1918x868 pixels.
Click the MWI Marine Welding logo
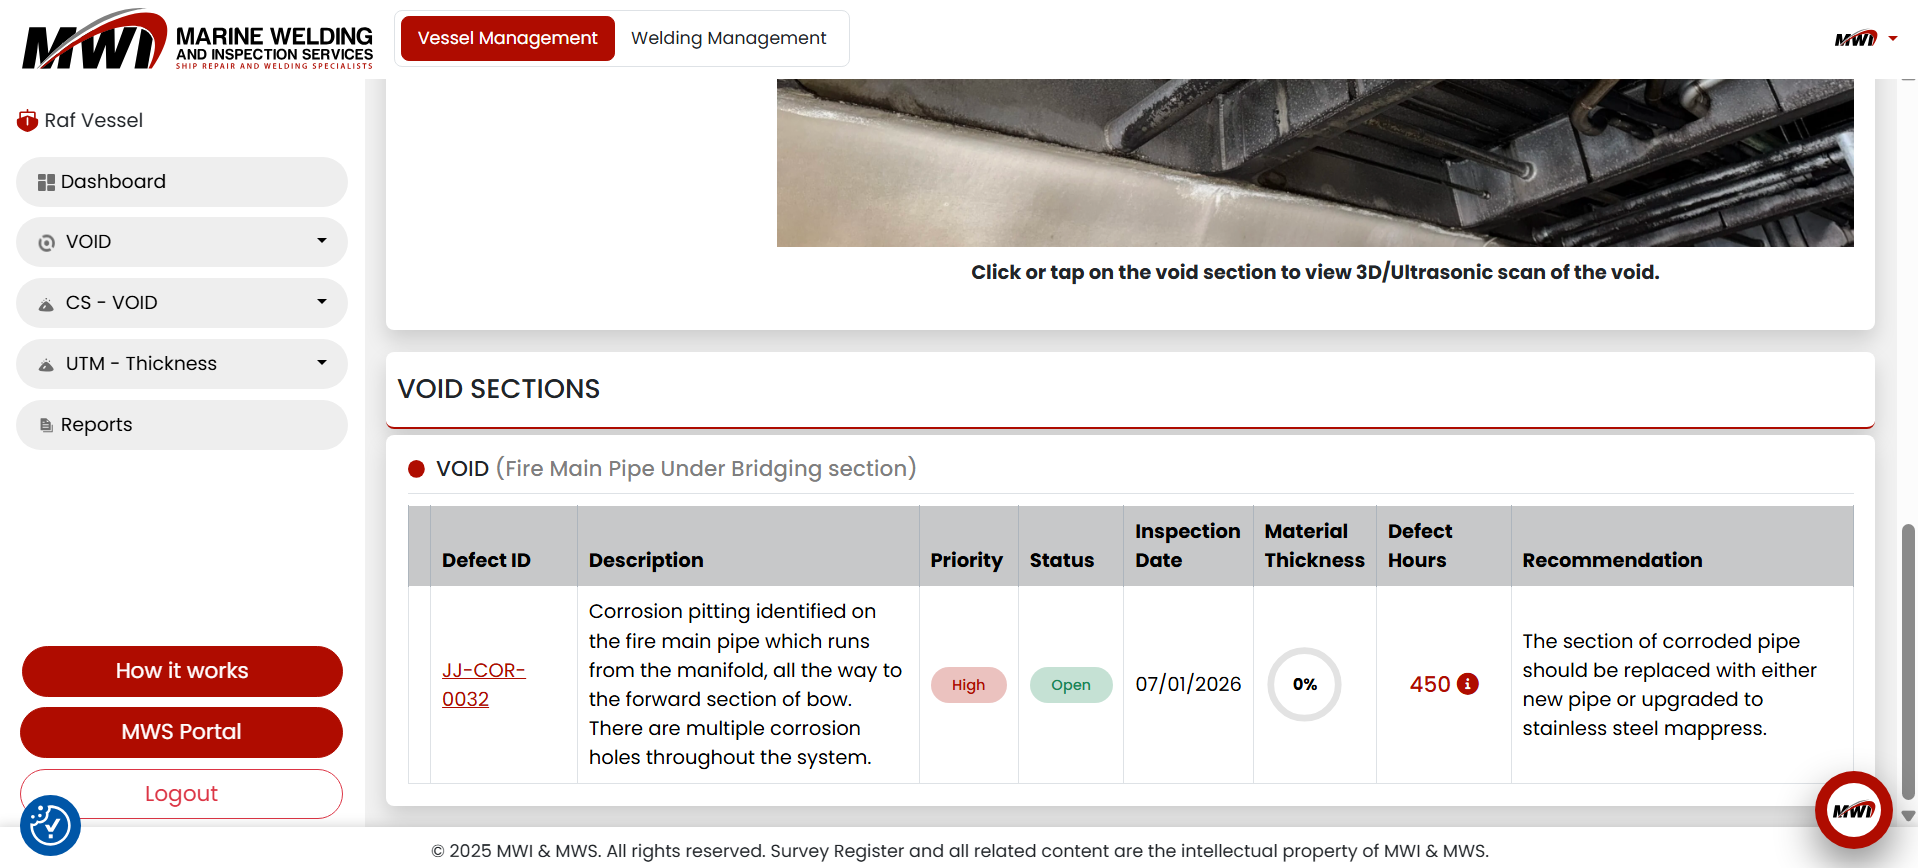(198, 40)
